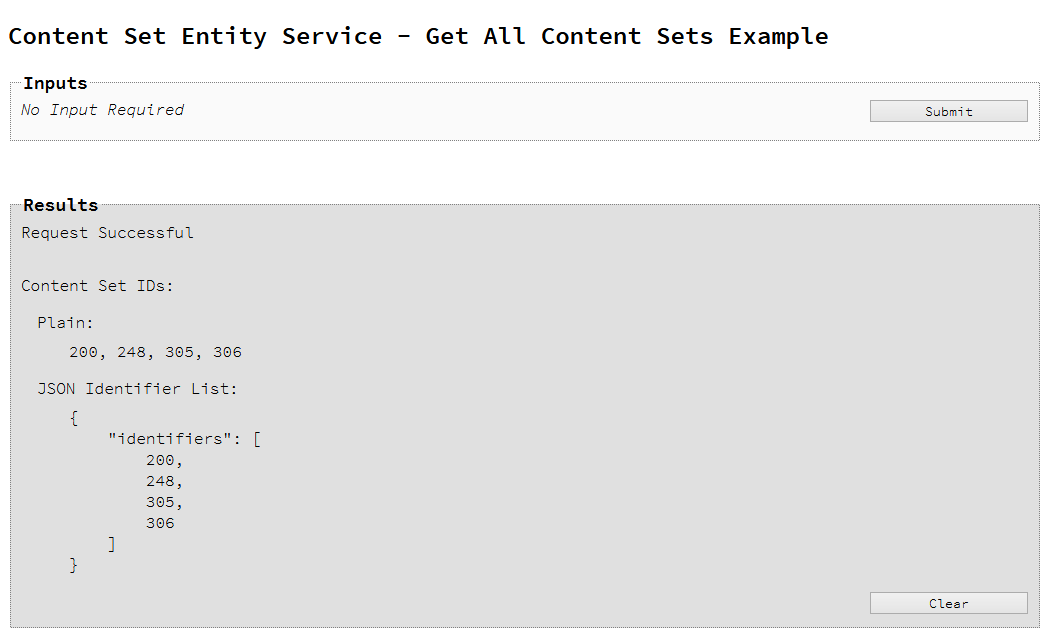Click the closing curly brace of JSON

click(x=74, y=565)
